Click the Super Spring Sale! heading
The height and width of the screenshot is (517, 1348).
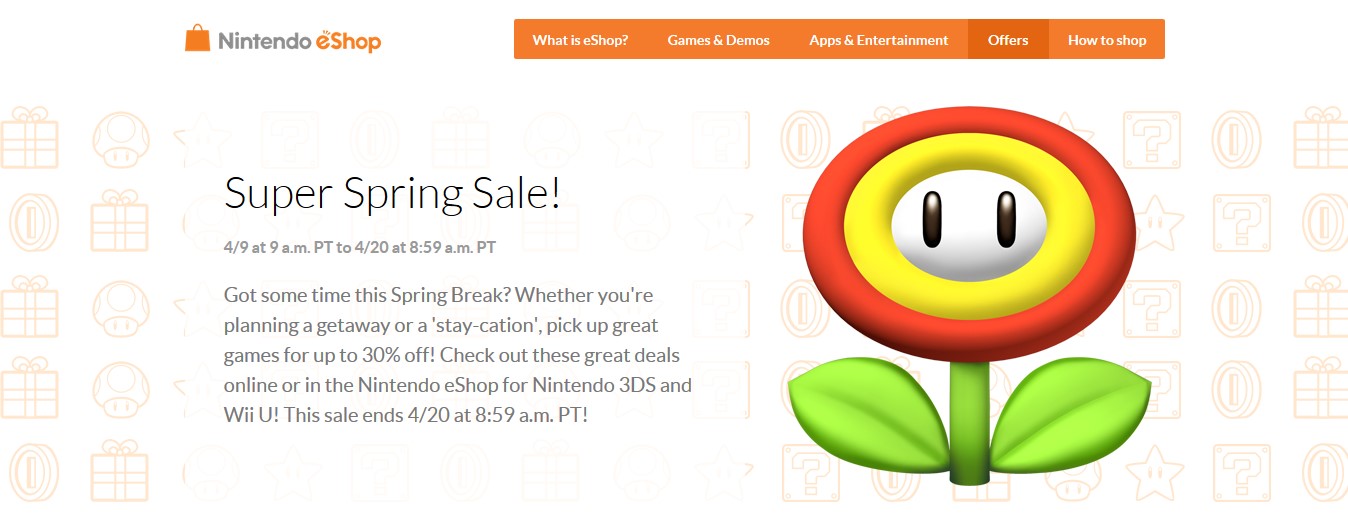pos(392,193)
